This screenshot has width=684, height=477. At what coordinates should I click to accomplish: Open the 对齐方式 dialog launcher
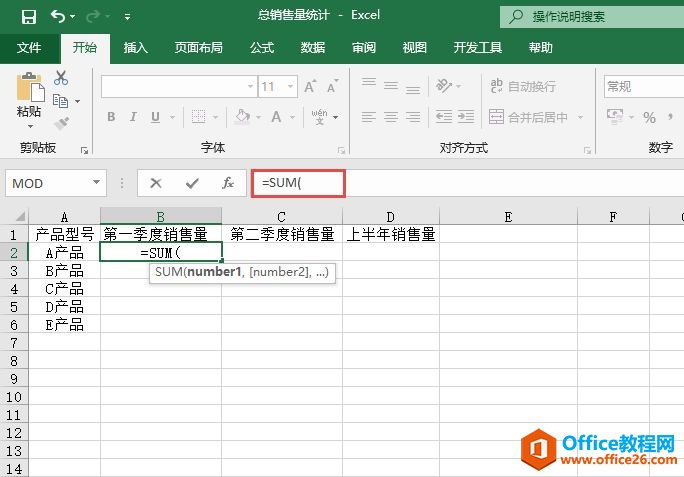click(587, 151)
